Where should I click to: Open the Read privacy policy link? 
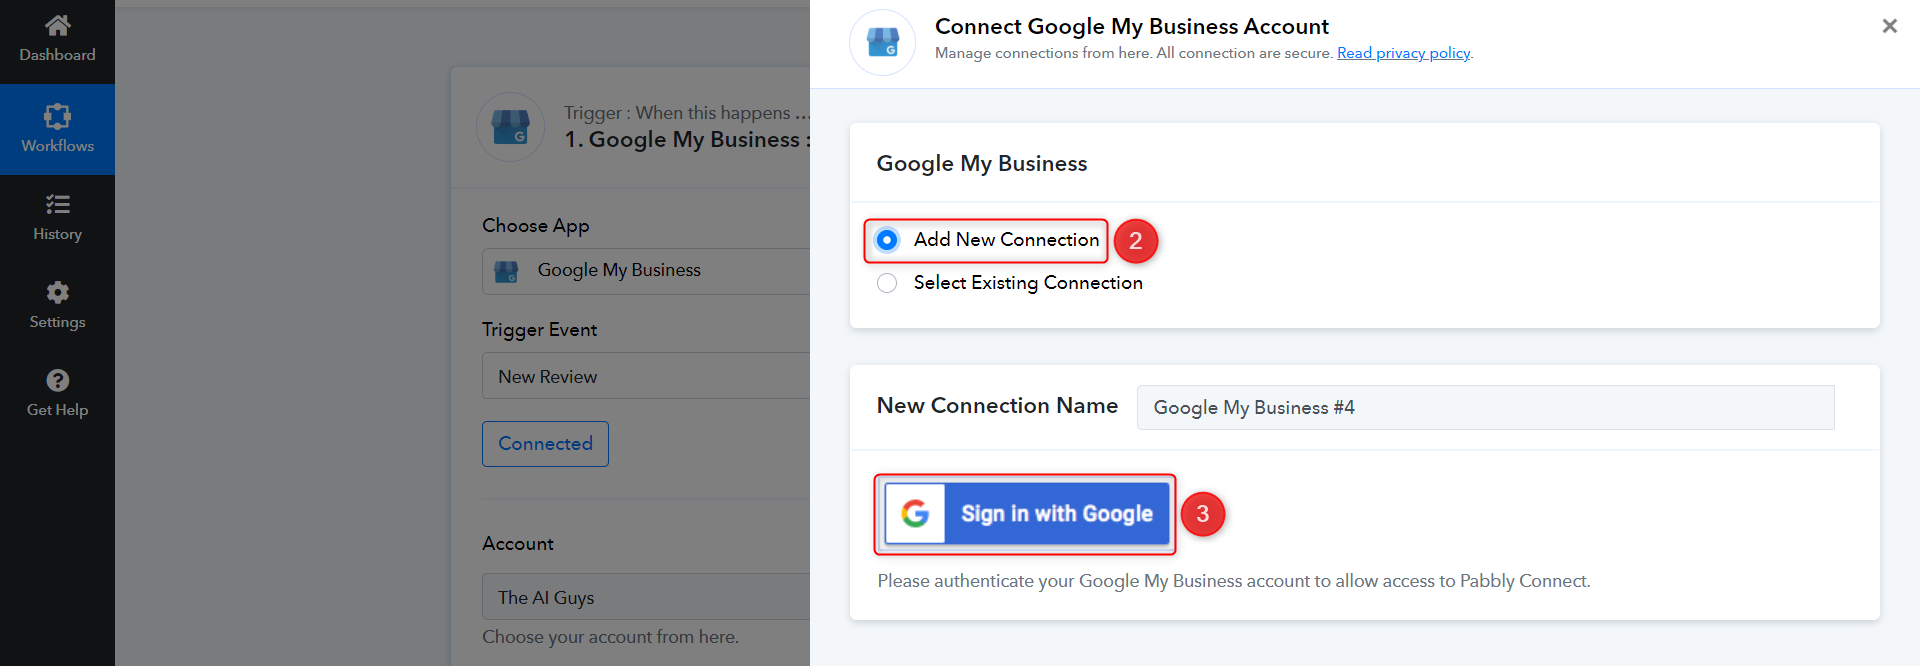[x=1403, y=53]
